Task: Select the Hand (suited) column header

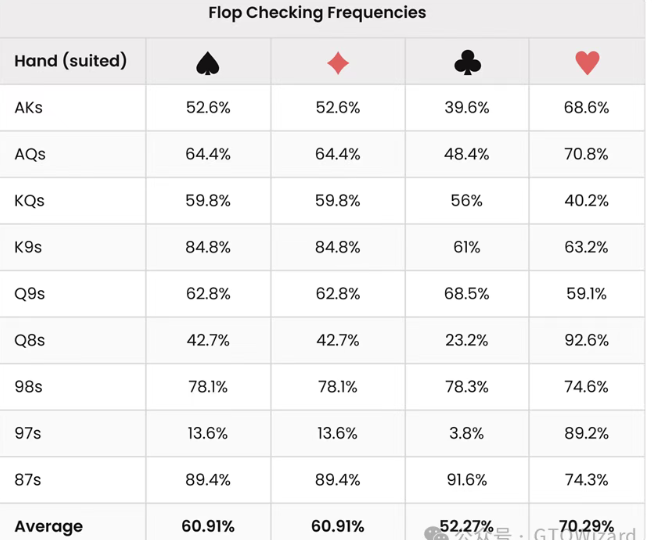Action: click(70, 61)
